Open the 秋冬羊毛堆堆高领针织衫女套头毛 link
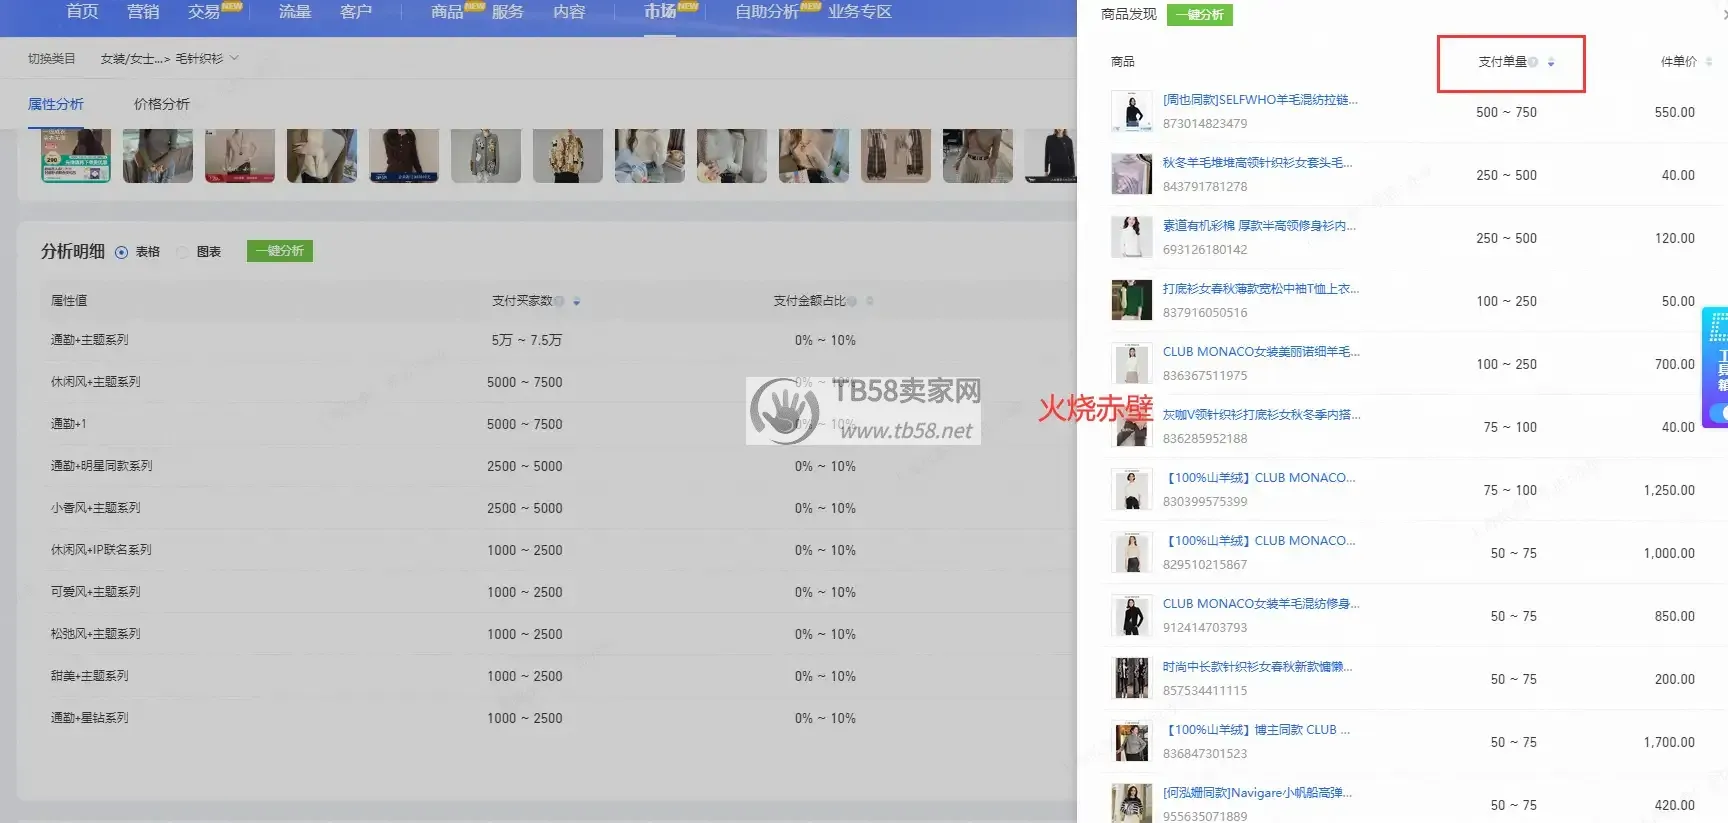The width and height of the screenshot is (1728, 823). (1257, 163)
